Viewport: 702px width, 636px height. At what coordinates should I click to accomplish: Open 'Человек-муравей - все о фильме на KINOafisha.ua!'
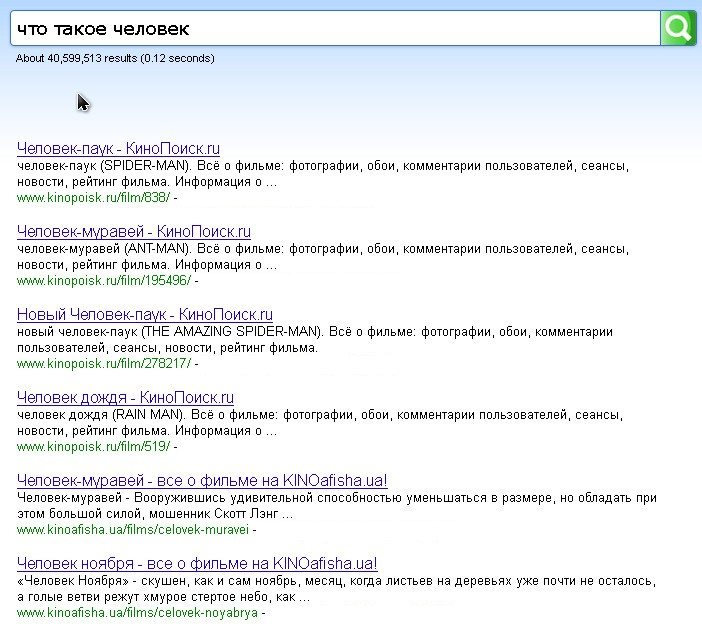202,481
